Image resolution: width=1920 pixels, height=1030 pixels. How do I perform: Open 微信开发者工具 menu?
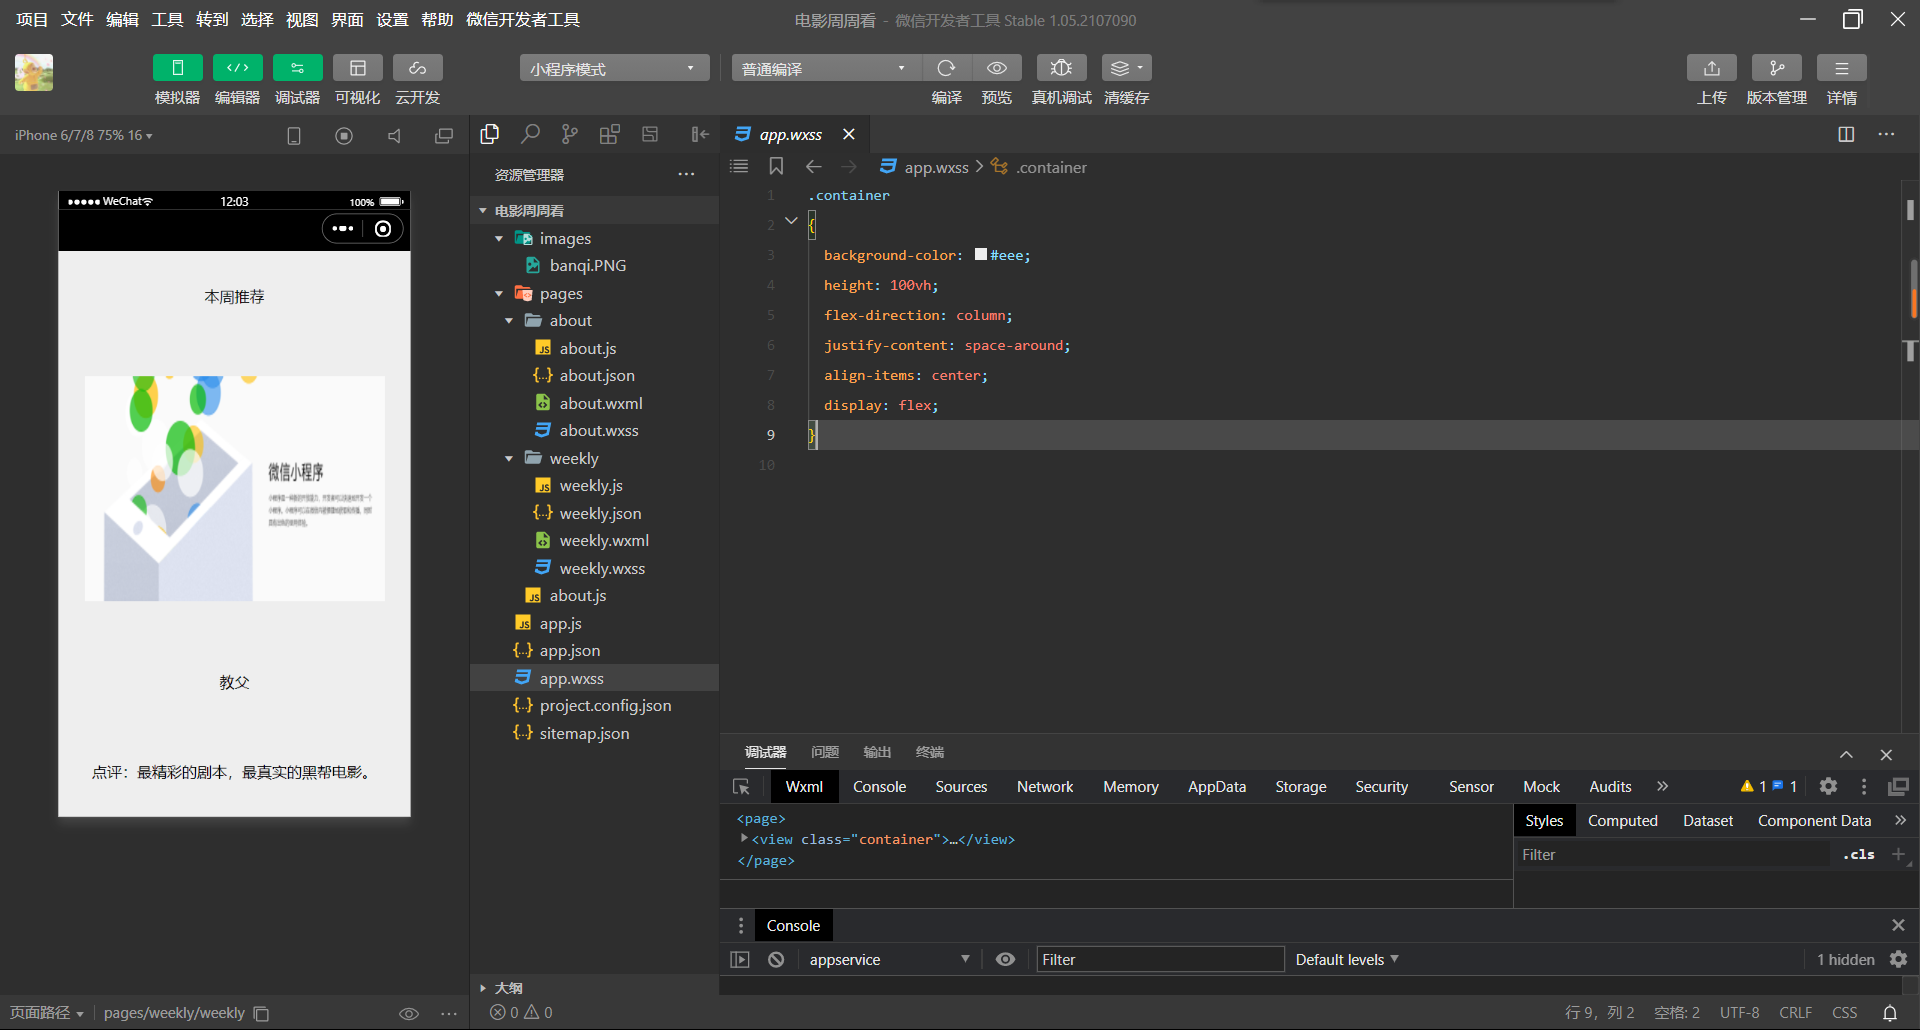523,19
